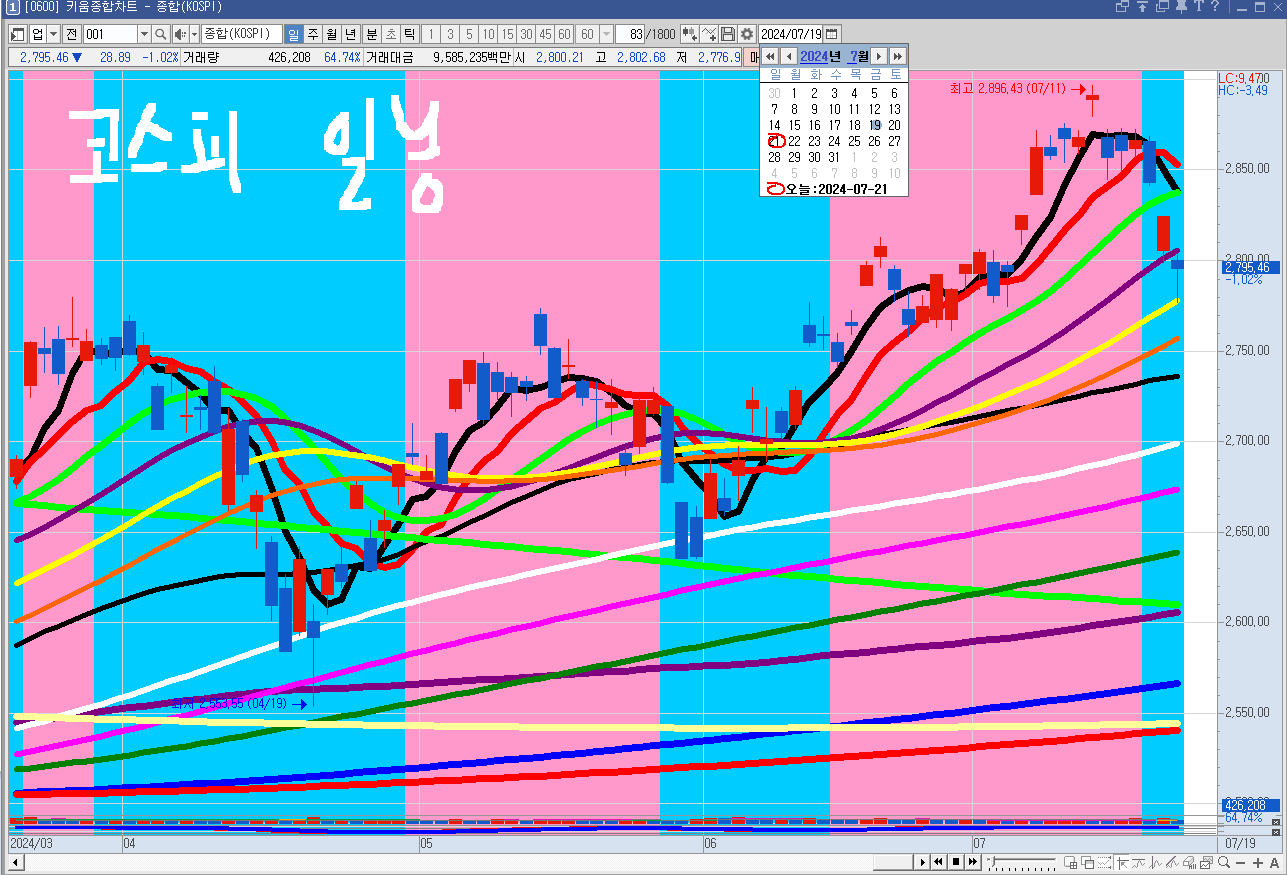Click the candle count field showing 83
The height and width of the screenshot is (875, 1287).
point(630,34)
